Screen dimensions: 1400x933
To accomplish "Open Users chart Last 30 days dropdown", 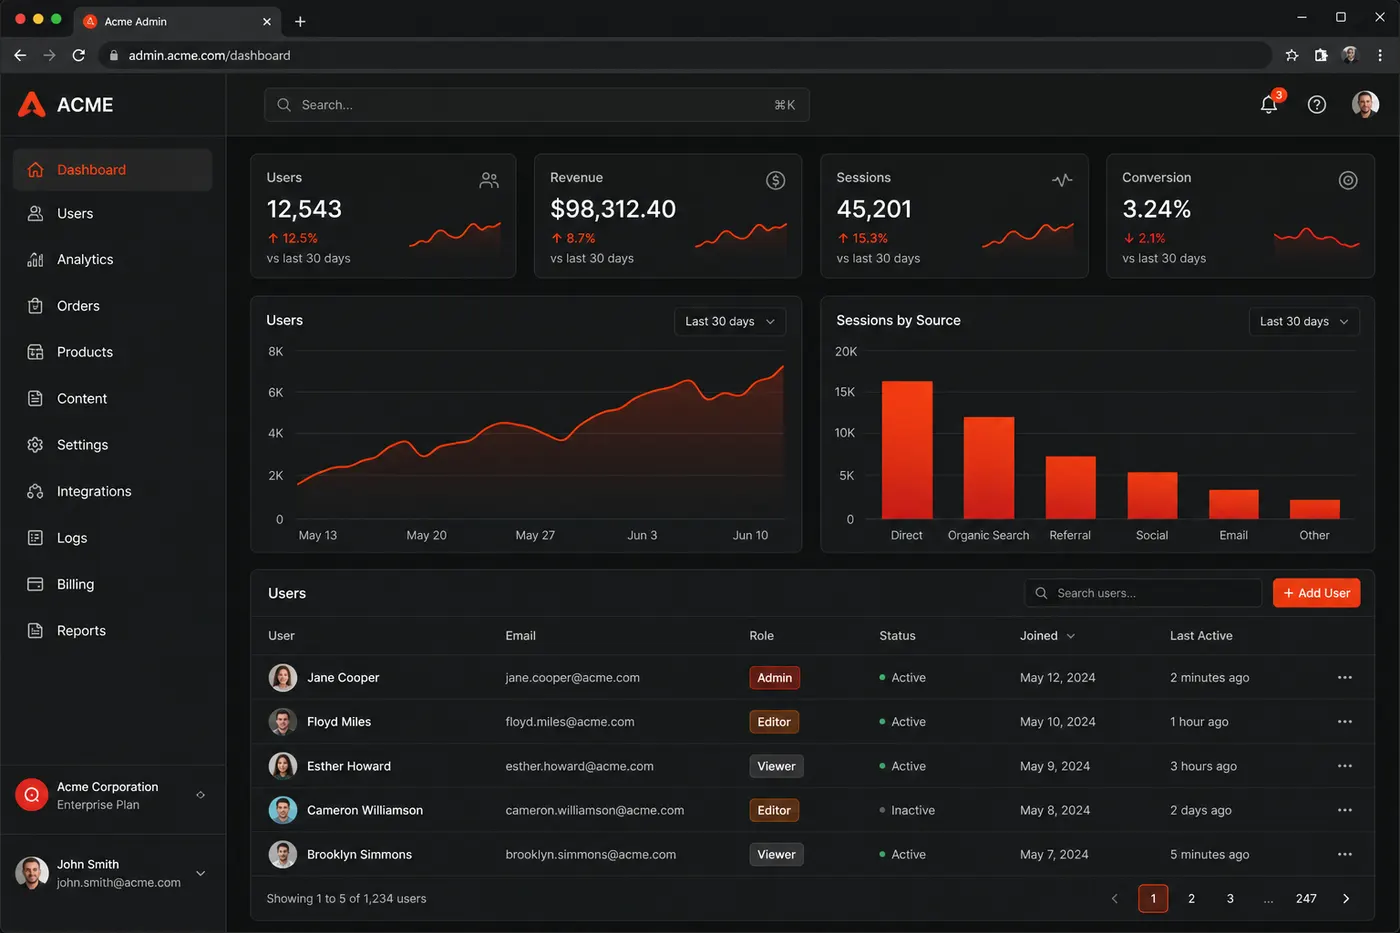I will (x=730, y=321).
